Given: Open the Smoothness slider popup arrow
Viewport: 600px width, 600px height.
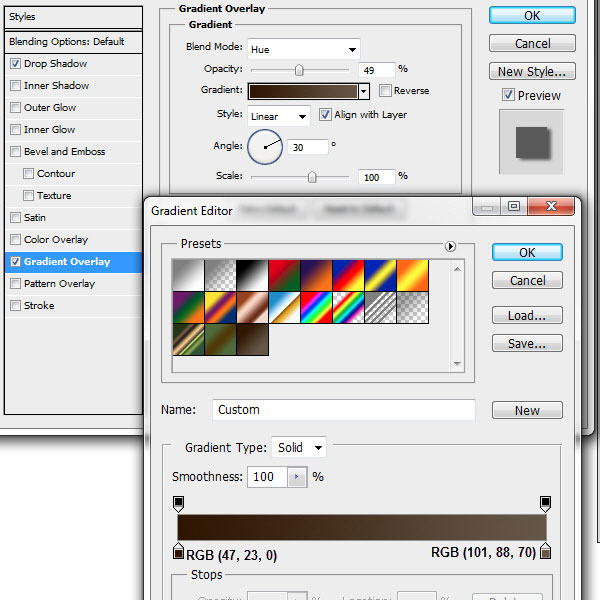Looking at the screenshot, I should click(297, 477).
